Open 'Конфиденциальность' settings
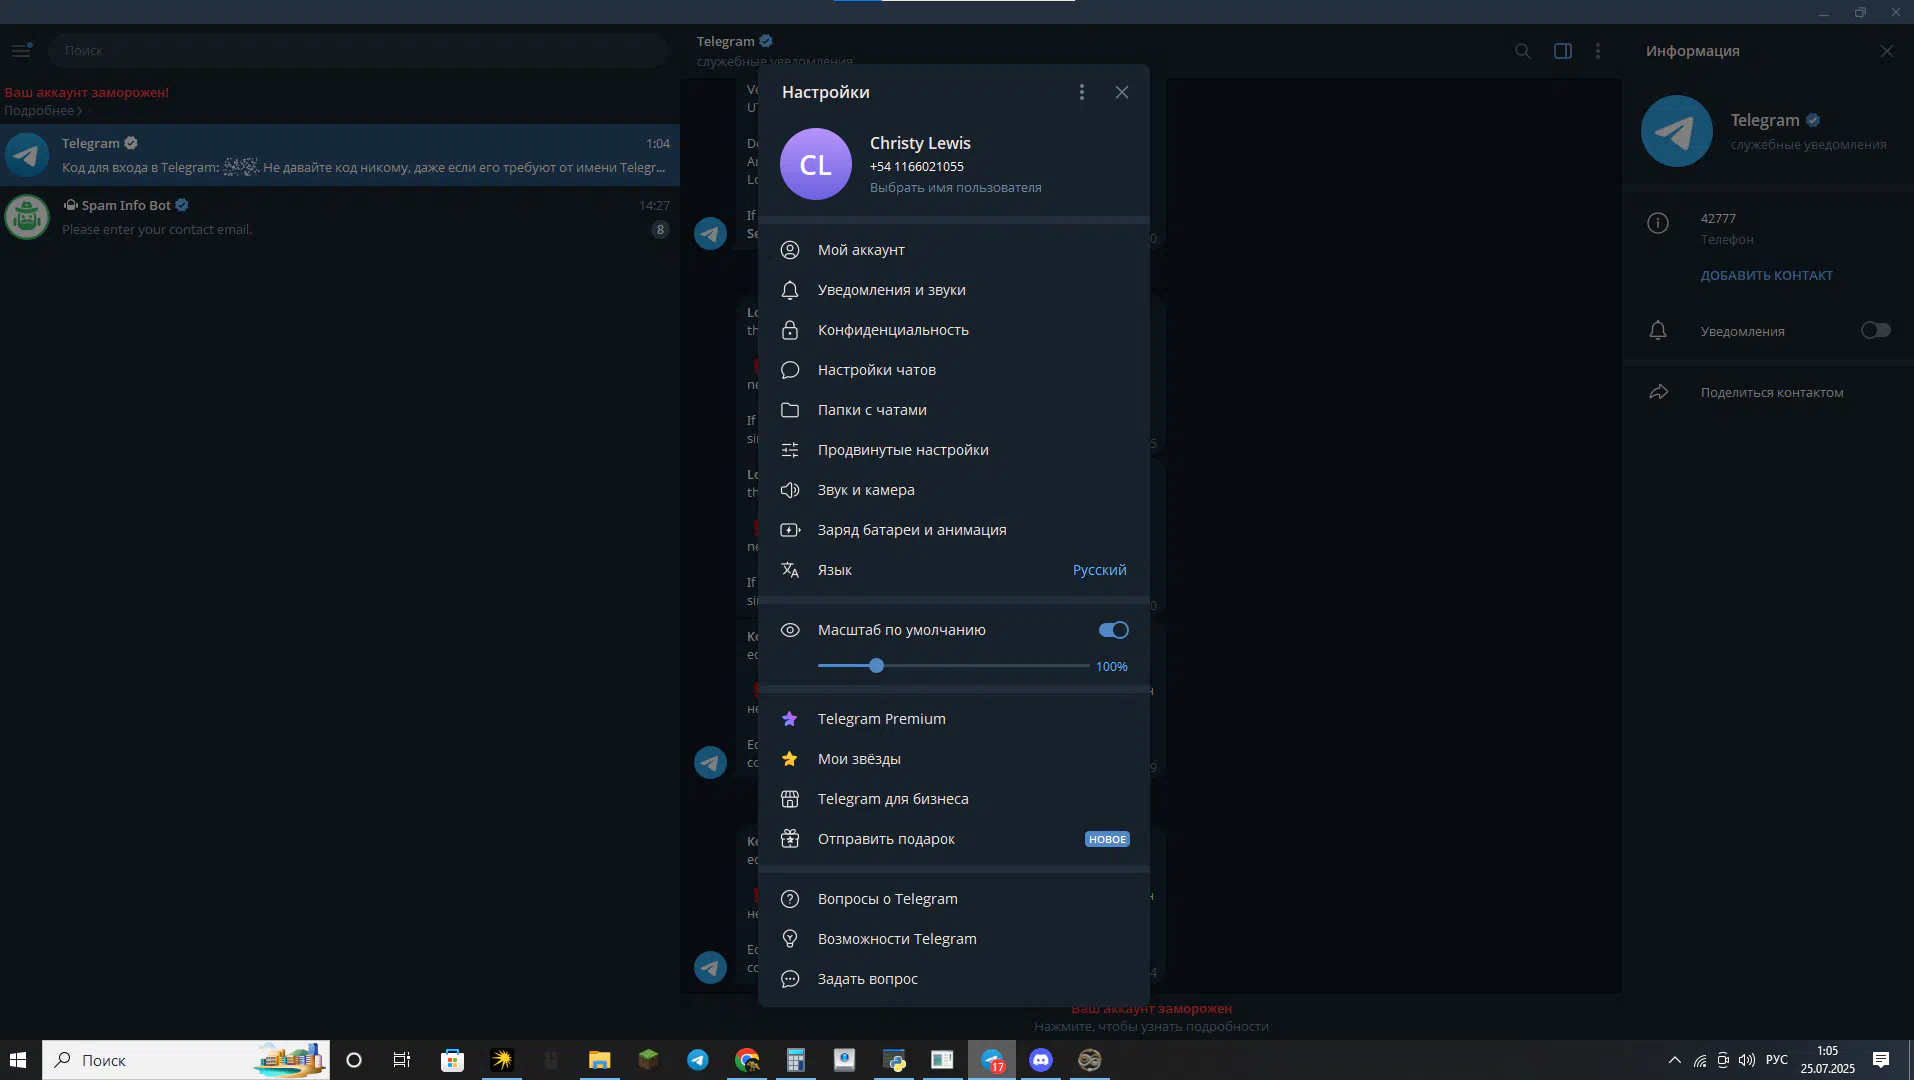The height and width of the screenshot is (1080, 1914). [954, 330]
